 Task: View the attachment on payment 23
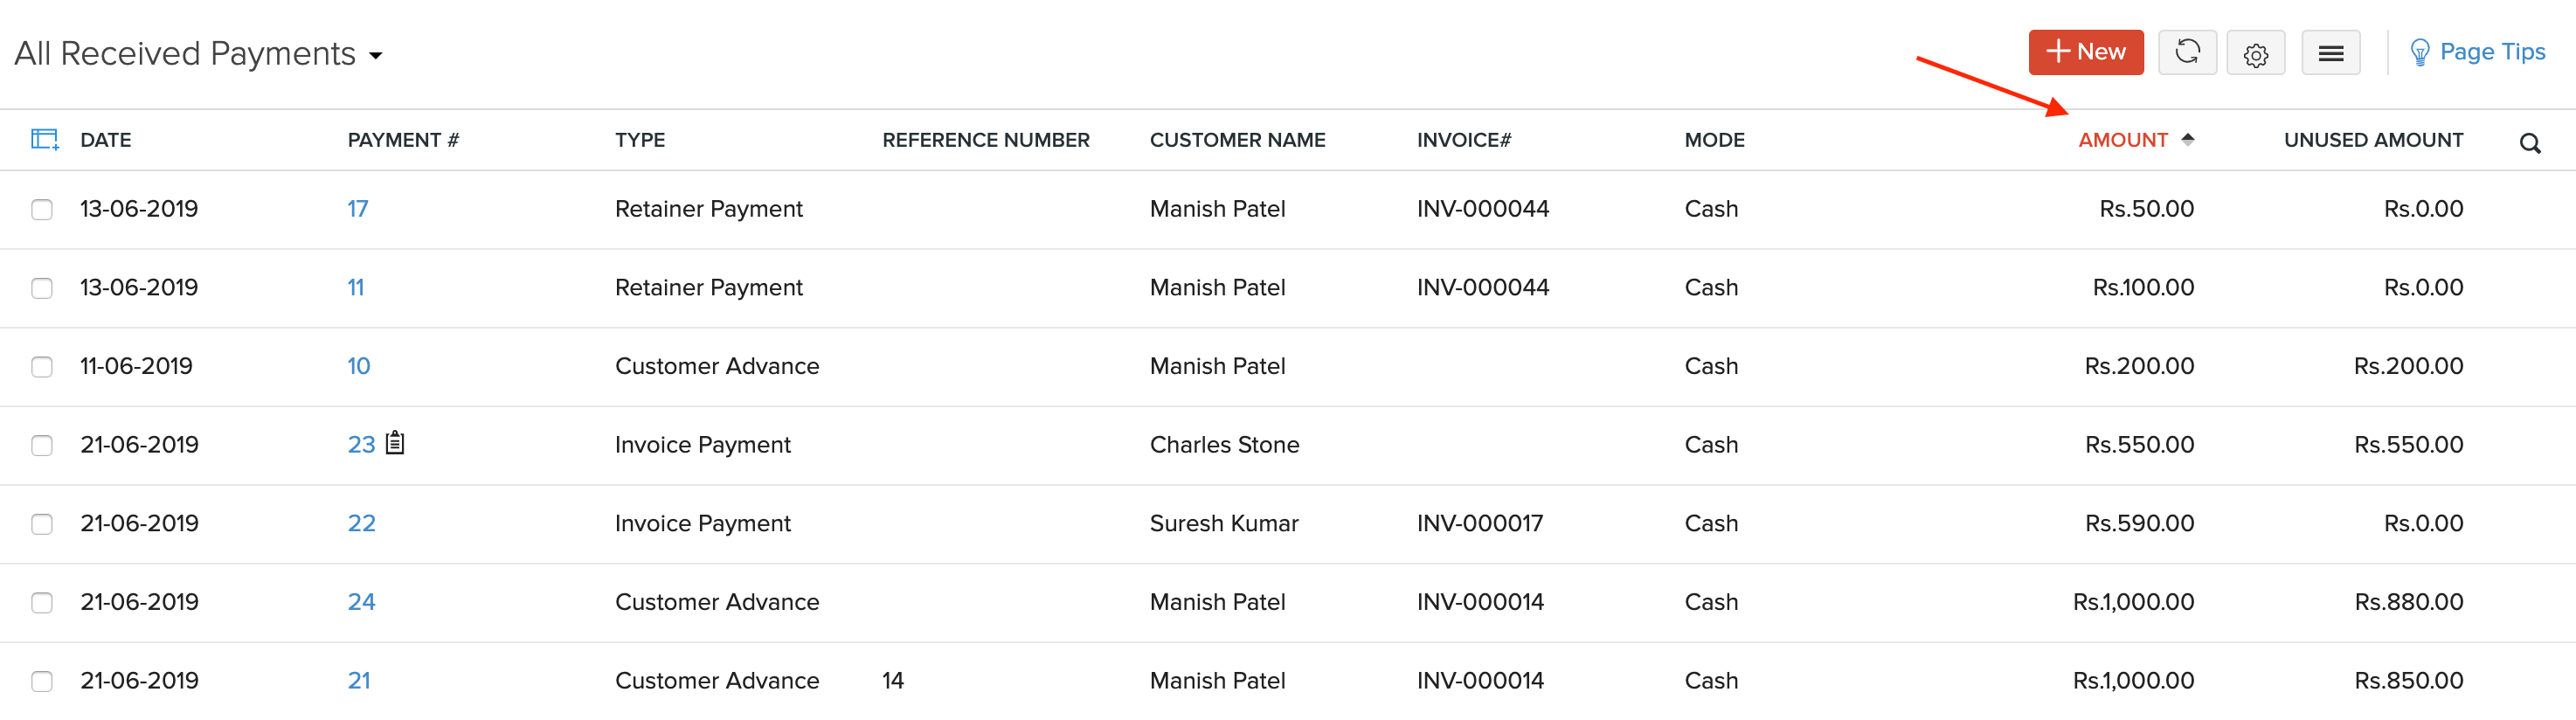[394, 443]
